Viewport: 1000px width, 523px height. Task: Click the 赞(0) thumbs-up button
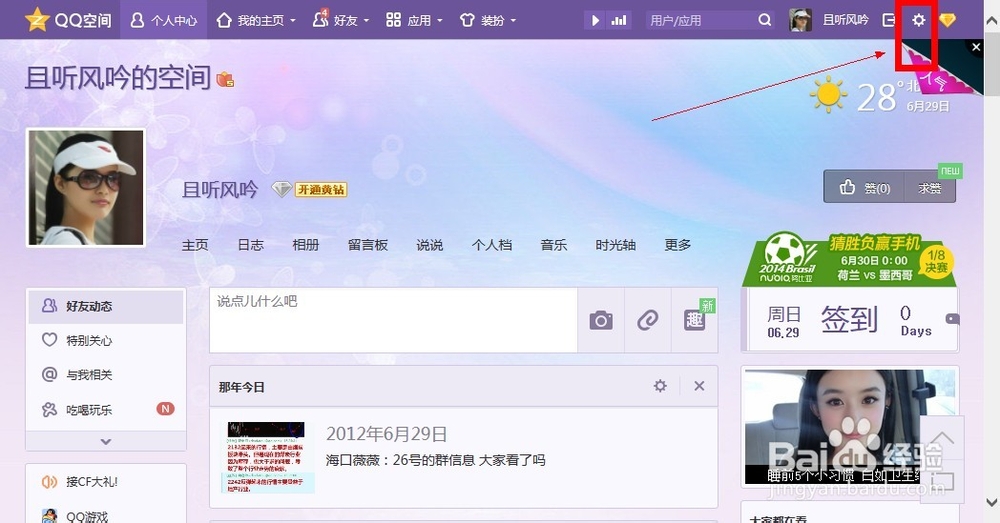[x=865, y=187]
